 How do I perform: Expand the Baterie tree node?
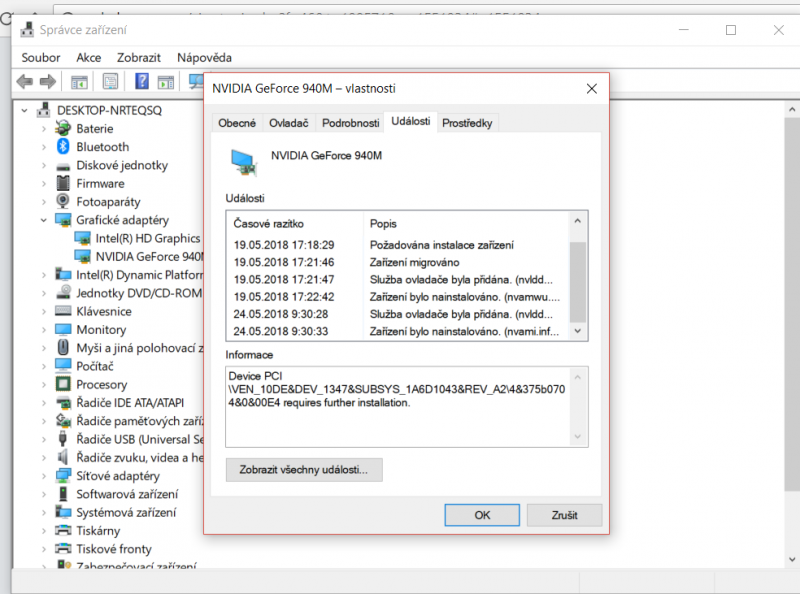44,129
